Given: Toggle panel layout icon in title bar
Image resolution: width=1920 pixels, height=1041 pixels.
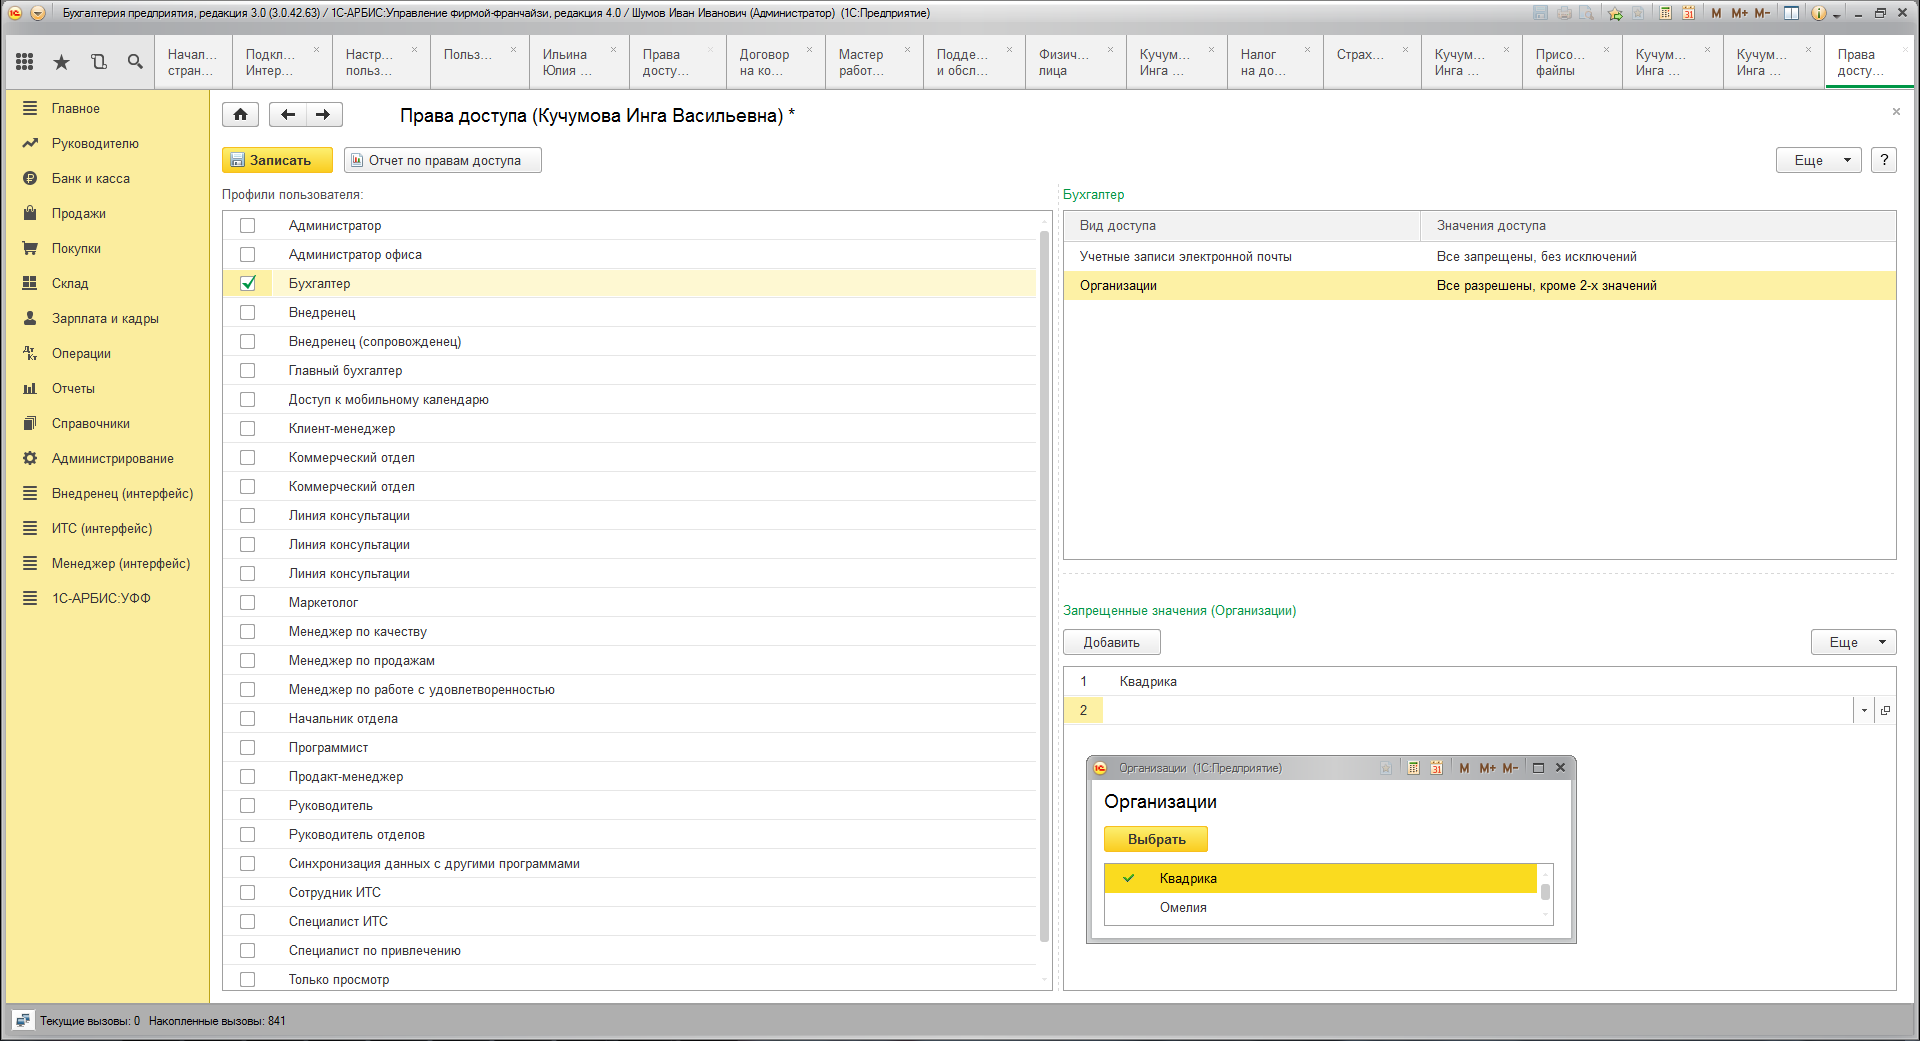Looking at the screenshot, I should pyautogui.click(x=1791, y=13).
